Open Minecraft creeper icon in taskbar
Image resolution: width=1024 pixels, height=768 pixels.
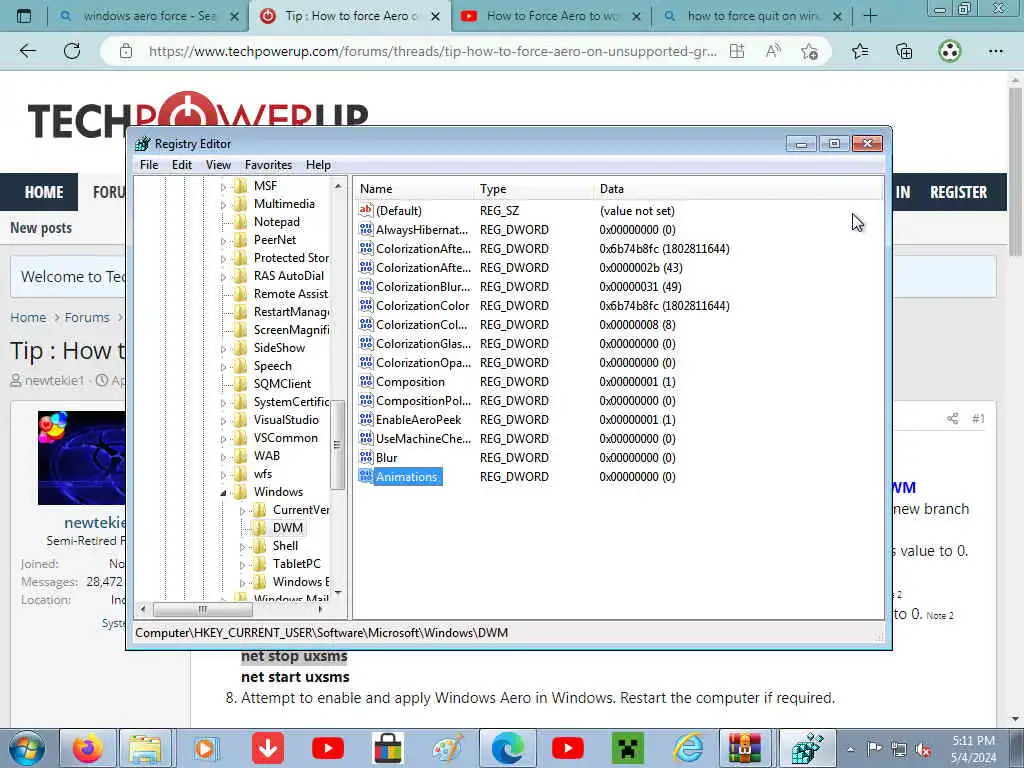[x=628, y=748]
